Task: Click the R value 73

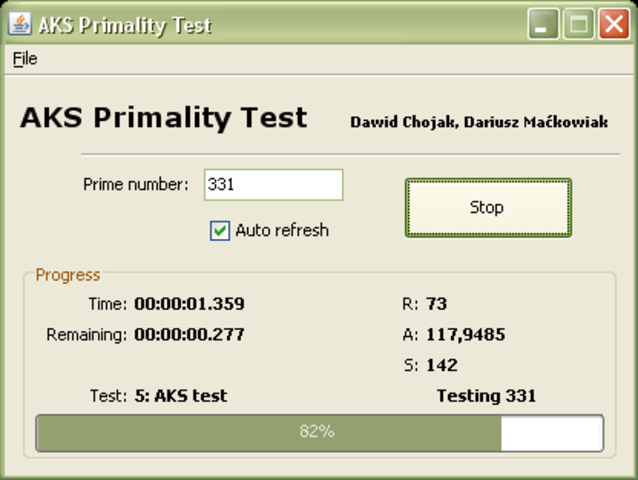Action: coord(437,304)
